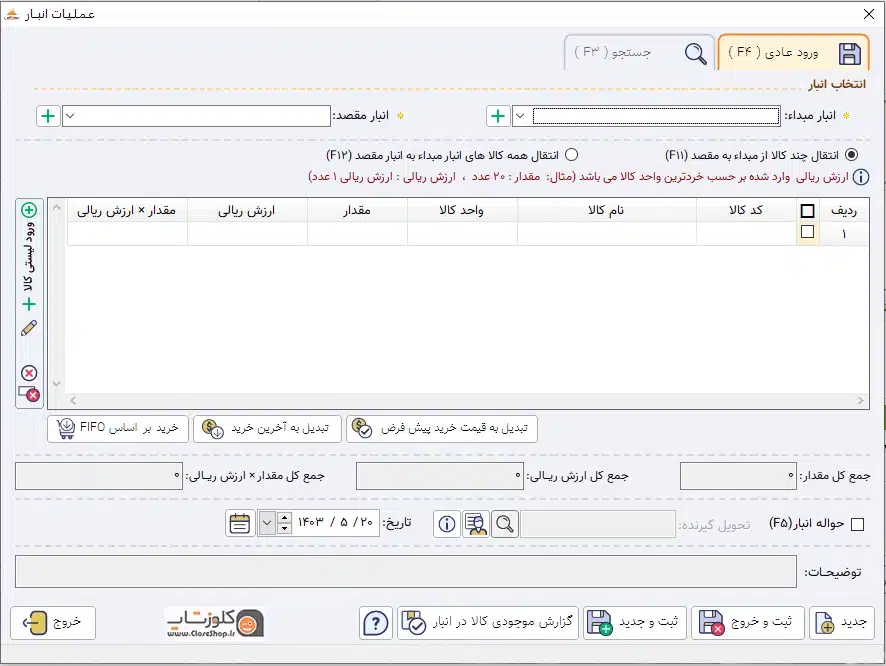Click the horizontal scrollbar right arrow
The height and width of the screenshot is (666, 886).
click(861, 401)
